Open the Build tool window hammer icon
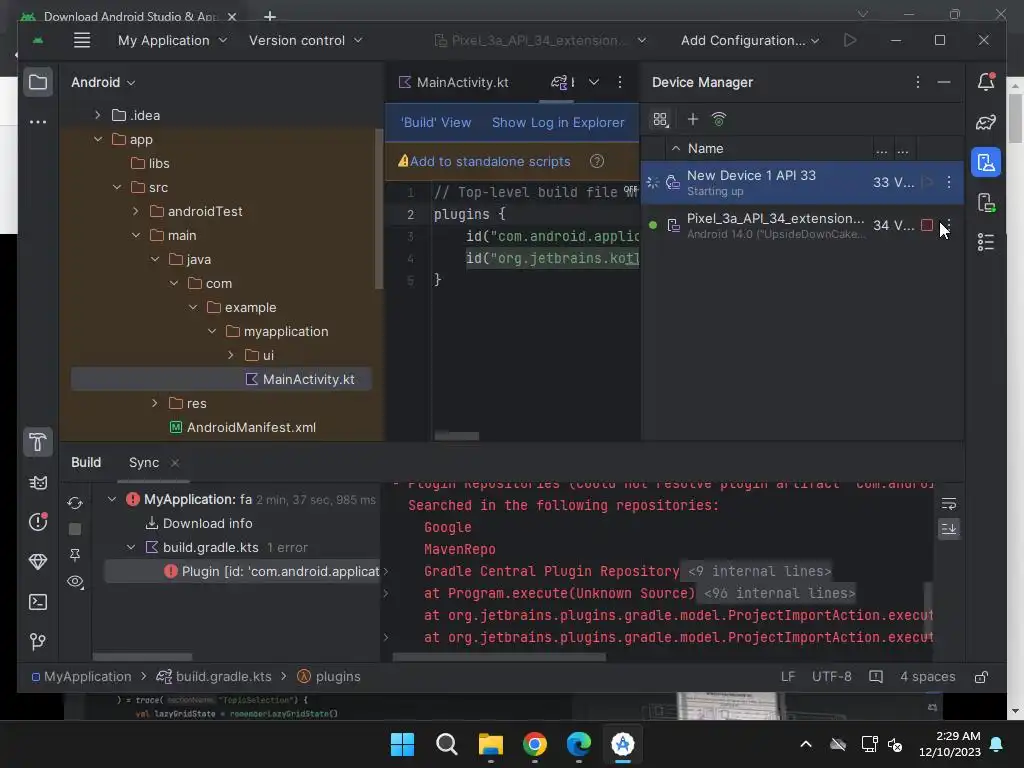Screen dimensions: 1024x768 tap(38, 443)
